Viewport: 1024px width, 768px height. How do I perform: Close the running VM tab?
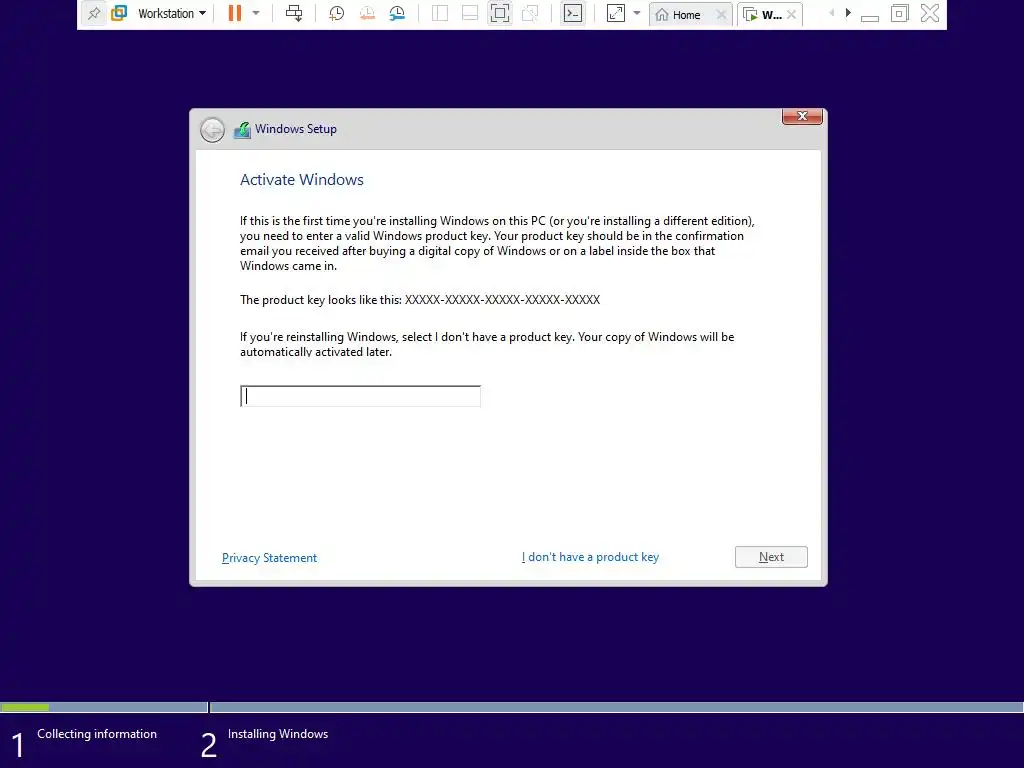coord(792,14)
